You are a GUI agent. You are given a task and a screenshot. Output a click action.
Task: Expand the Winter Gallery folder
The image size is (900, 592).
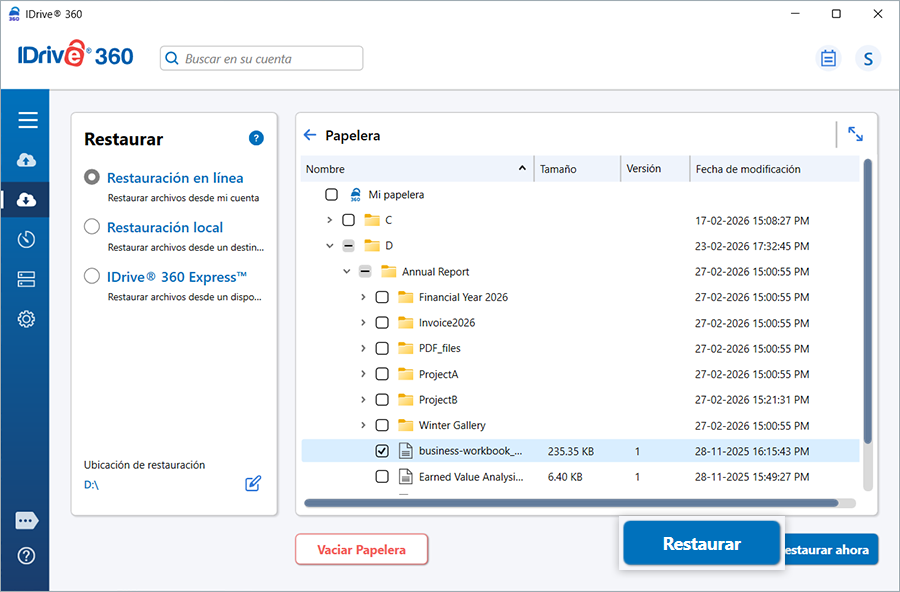click(x=363, y=425)
